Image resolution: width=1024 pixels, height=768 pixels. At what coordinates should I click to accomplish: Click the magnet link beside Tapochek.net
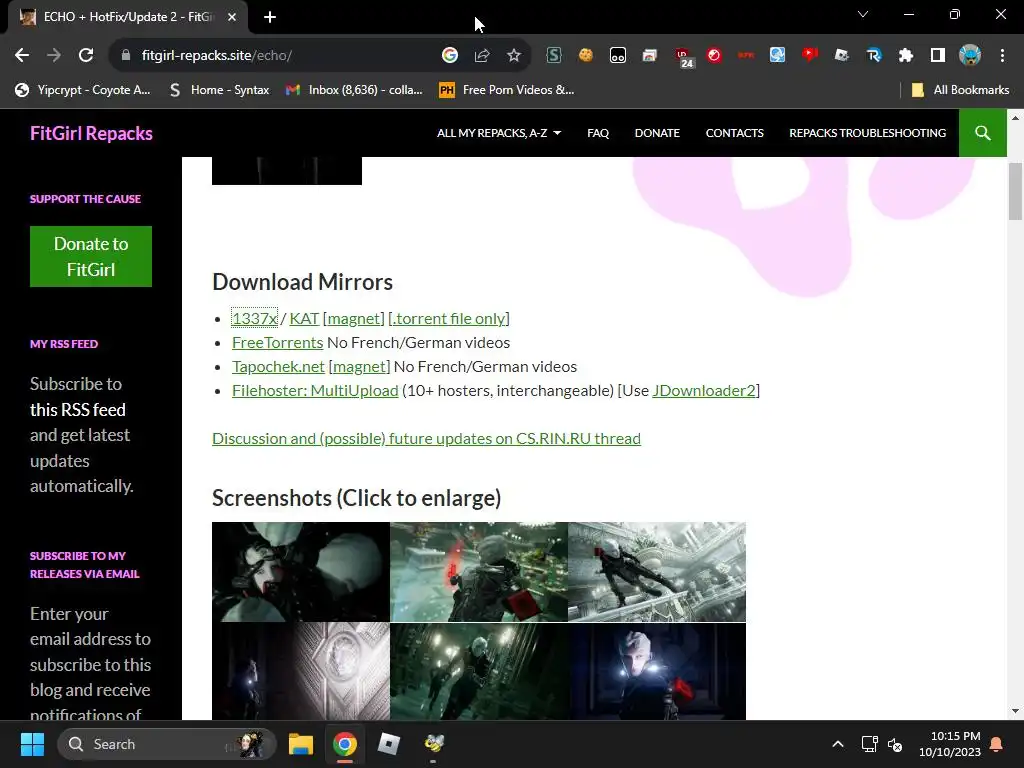coord(359,367)
